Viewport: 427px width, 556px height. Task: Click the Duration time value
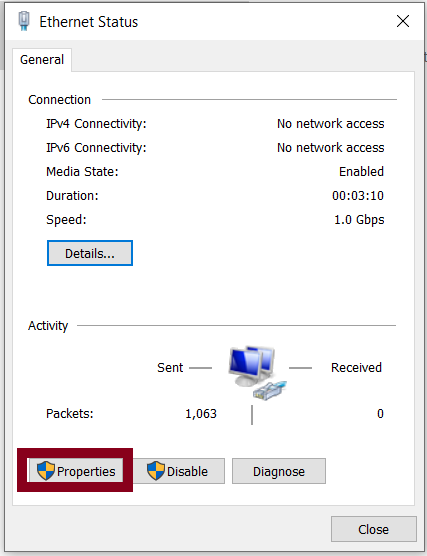(358, 196)
